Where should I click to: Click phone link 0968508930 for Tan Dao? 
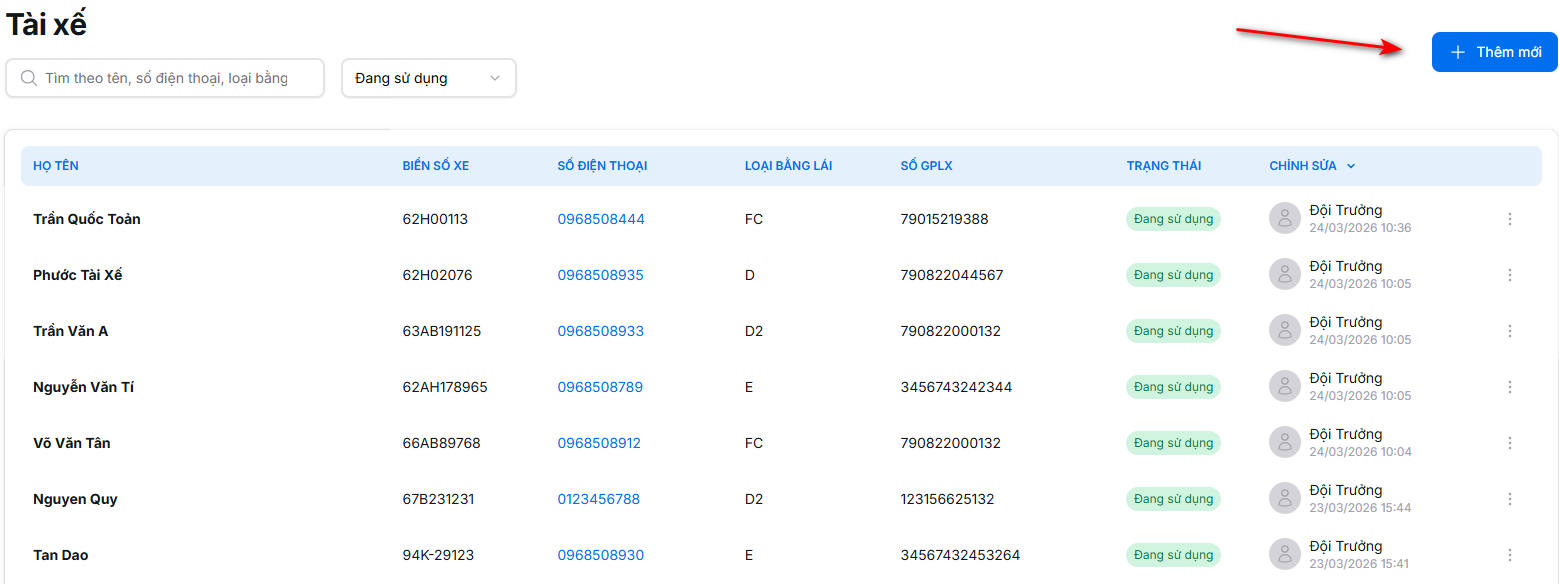(x=600, y=555)
